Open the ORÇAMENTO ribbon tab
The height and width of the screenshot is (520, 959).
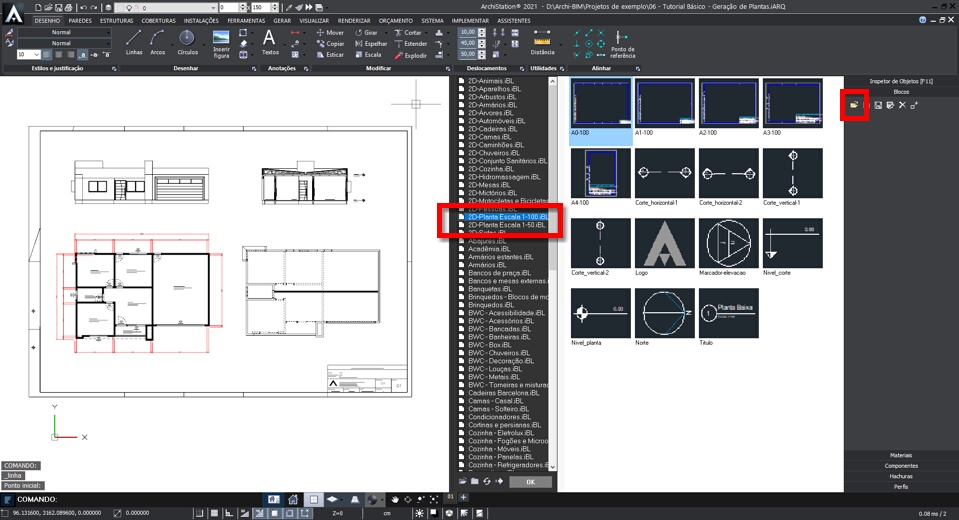click(396, 21)
